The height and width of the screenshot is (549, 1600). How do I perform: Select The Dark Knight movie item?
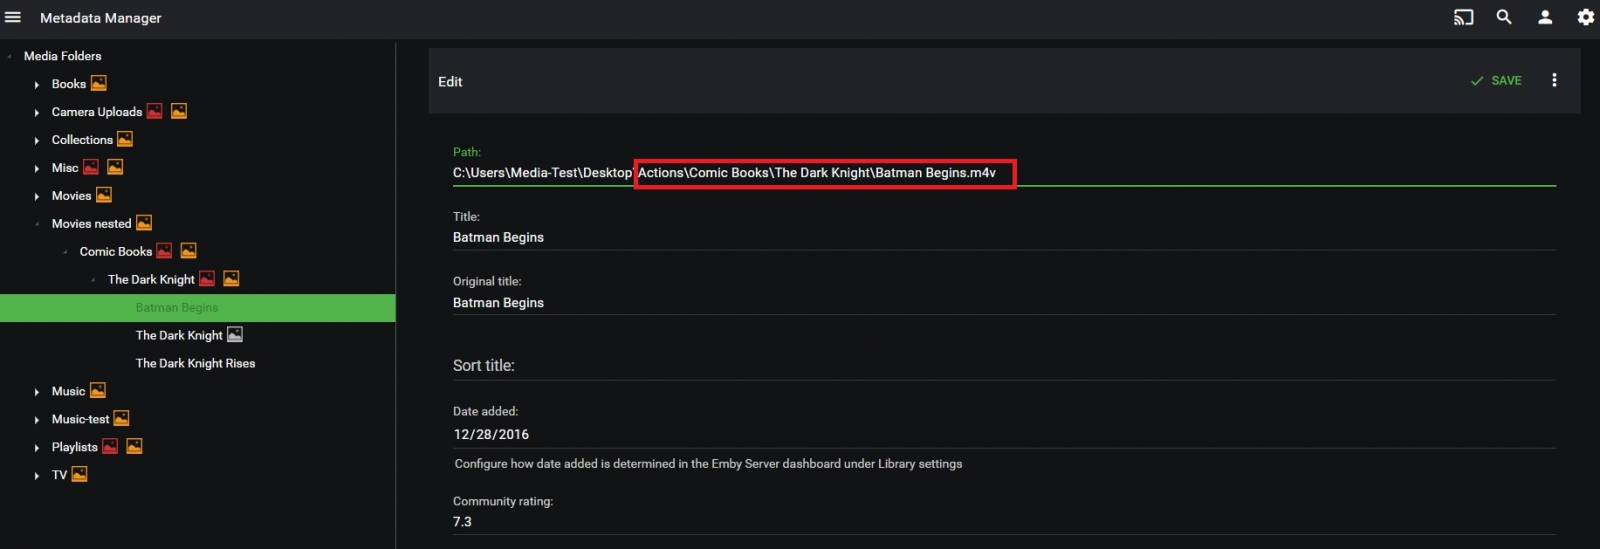pyautogui.click(x=179, y=335)
